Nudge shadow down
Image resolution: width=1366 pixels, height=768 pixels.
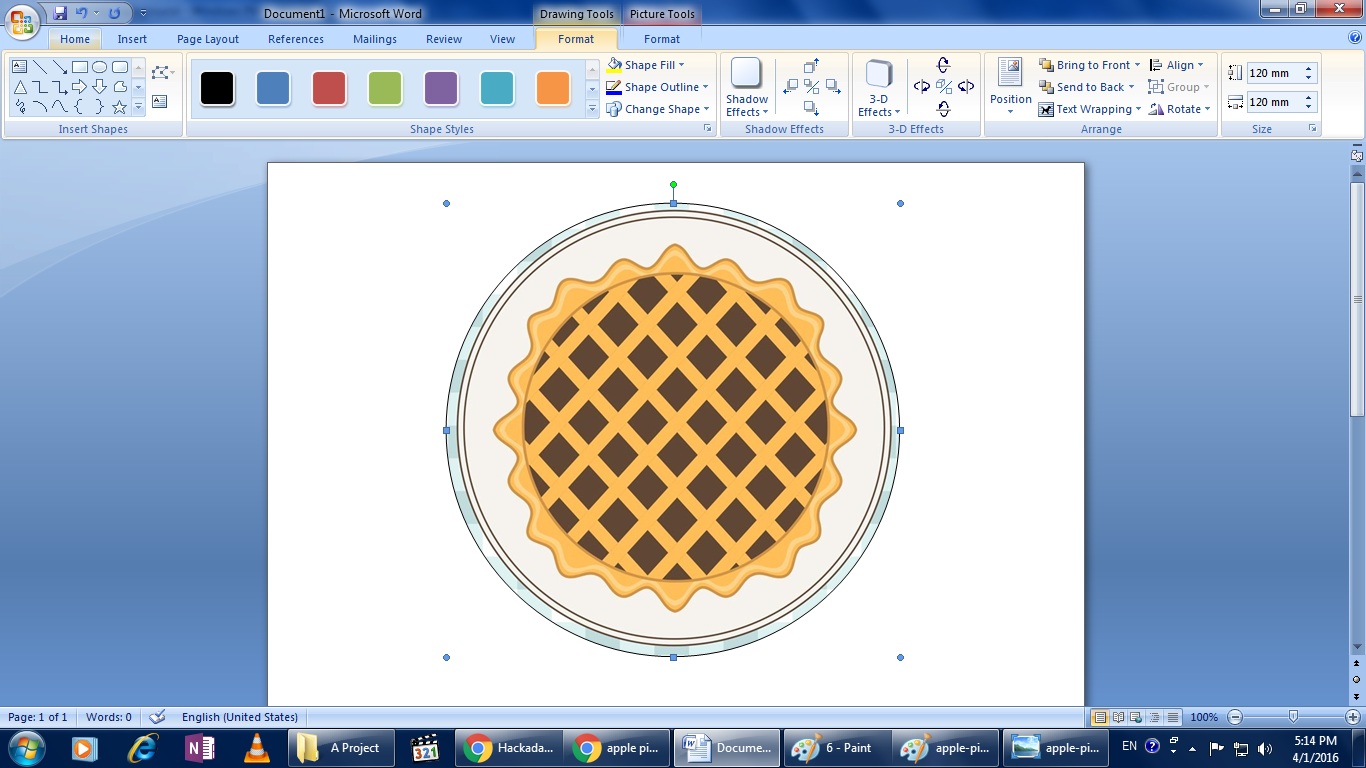click(812, 108)
